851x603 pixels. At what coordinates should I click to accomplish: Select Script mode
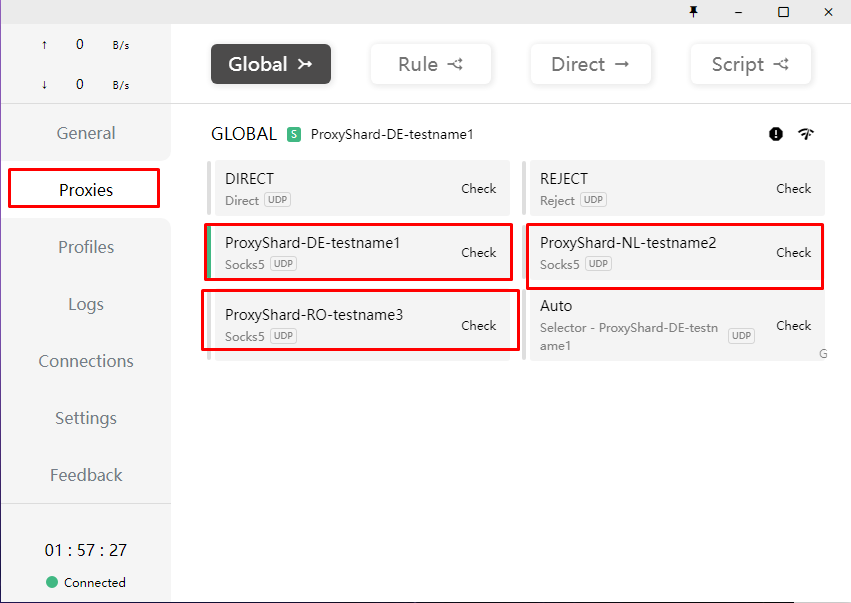(750, 64)
